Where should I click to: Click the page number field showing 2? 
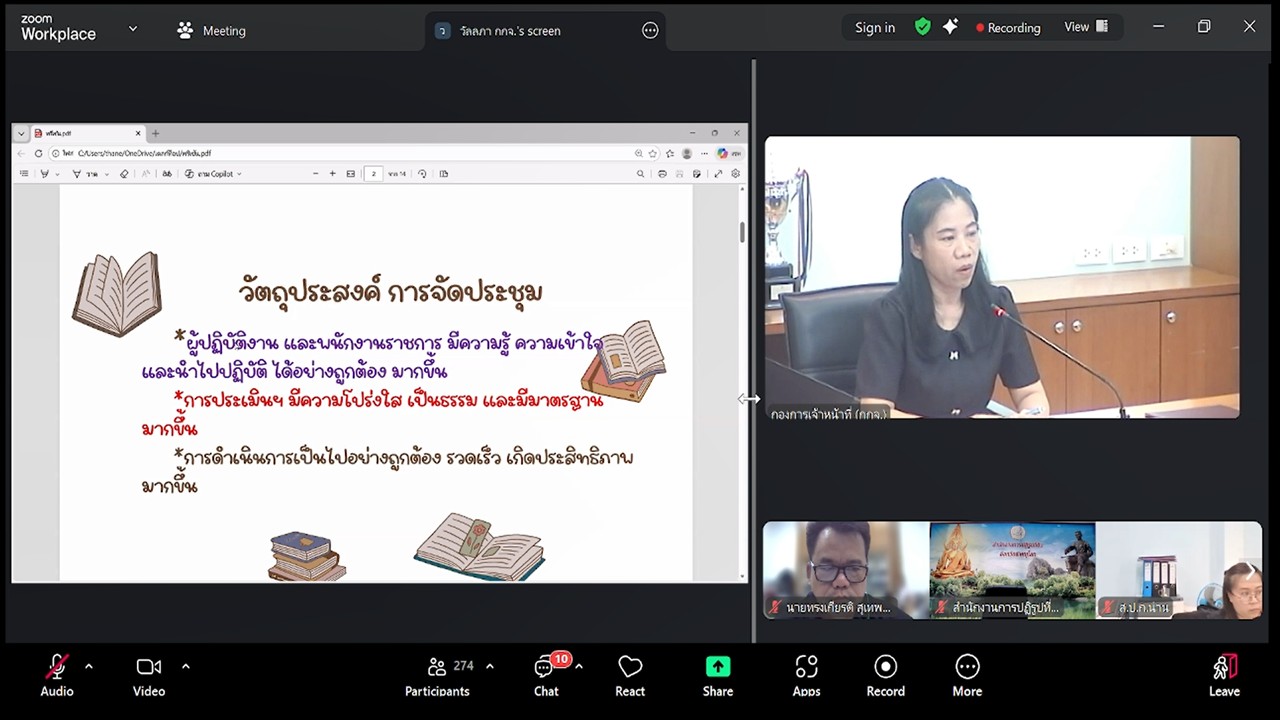tap(374, 173)
